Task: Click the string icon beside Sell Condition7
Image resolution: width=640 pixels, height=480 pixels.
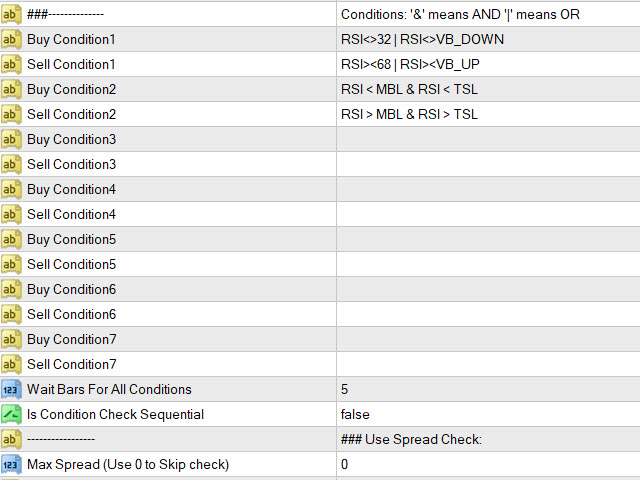Action: coord(11,364)
